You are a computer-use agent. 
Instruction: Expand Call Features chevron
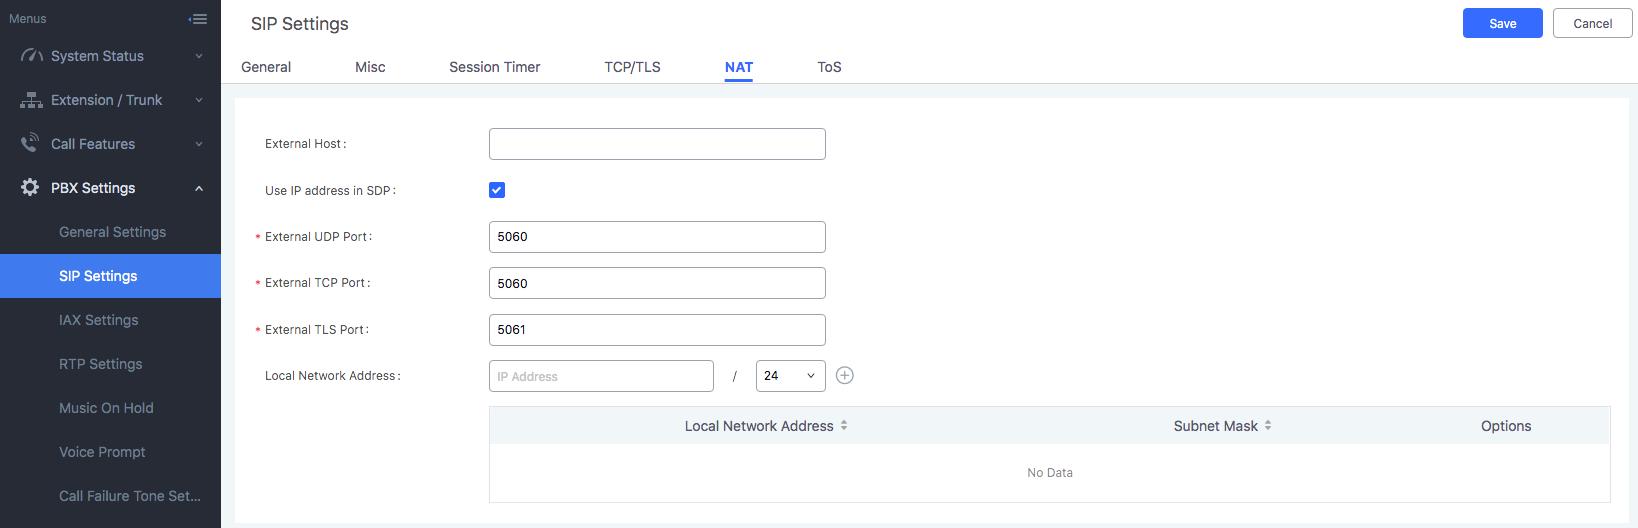coord(199,144)
